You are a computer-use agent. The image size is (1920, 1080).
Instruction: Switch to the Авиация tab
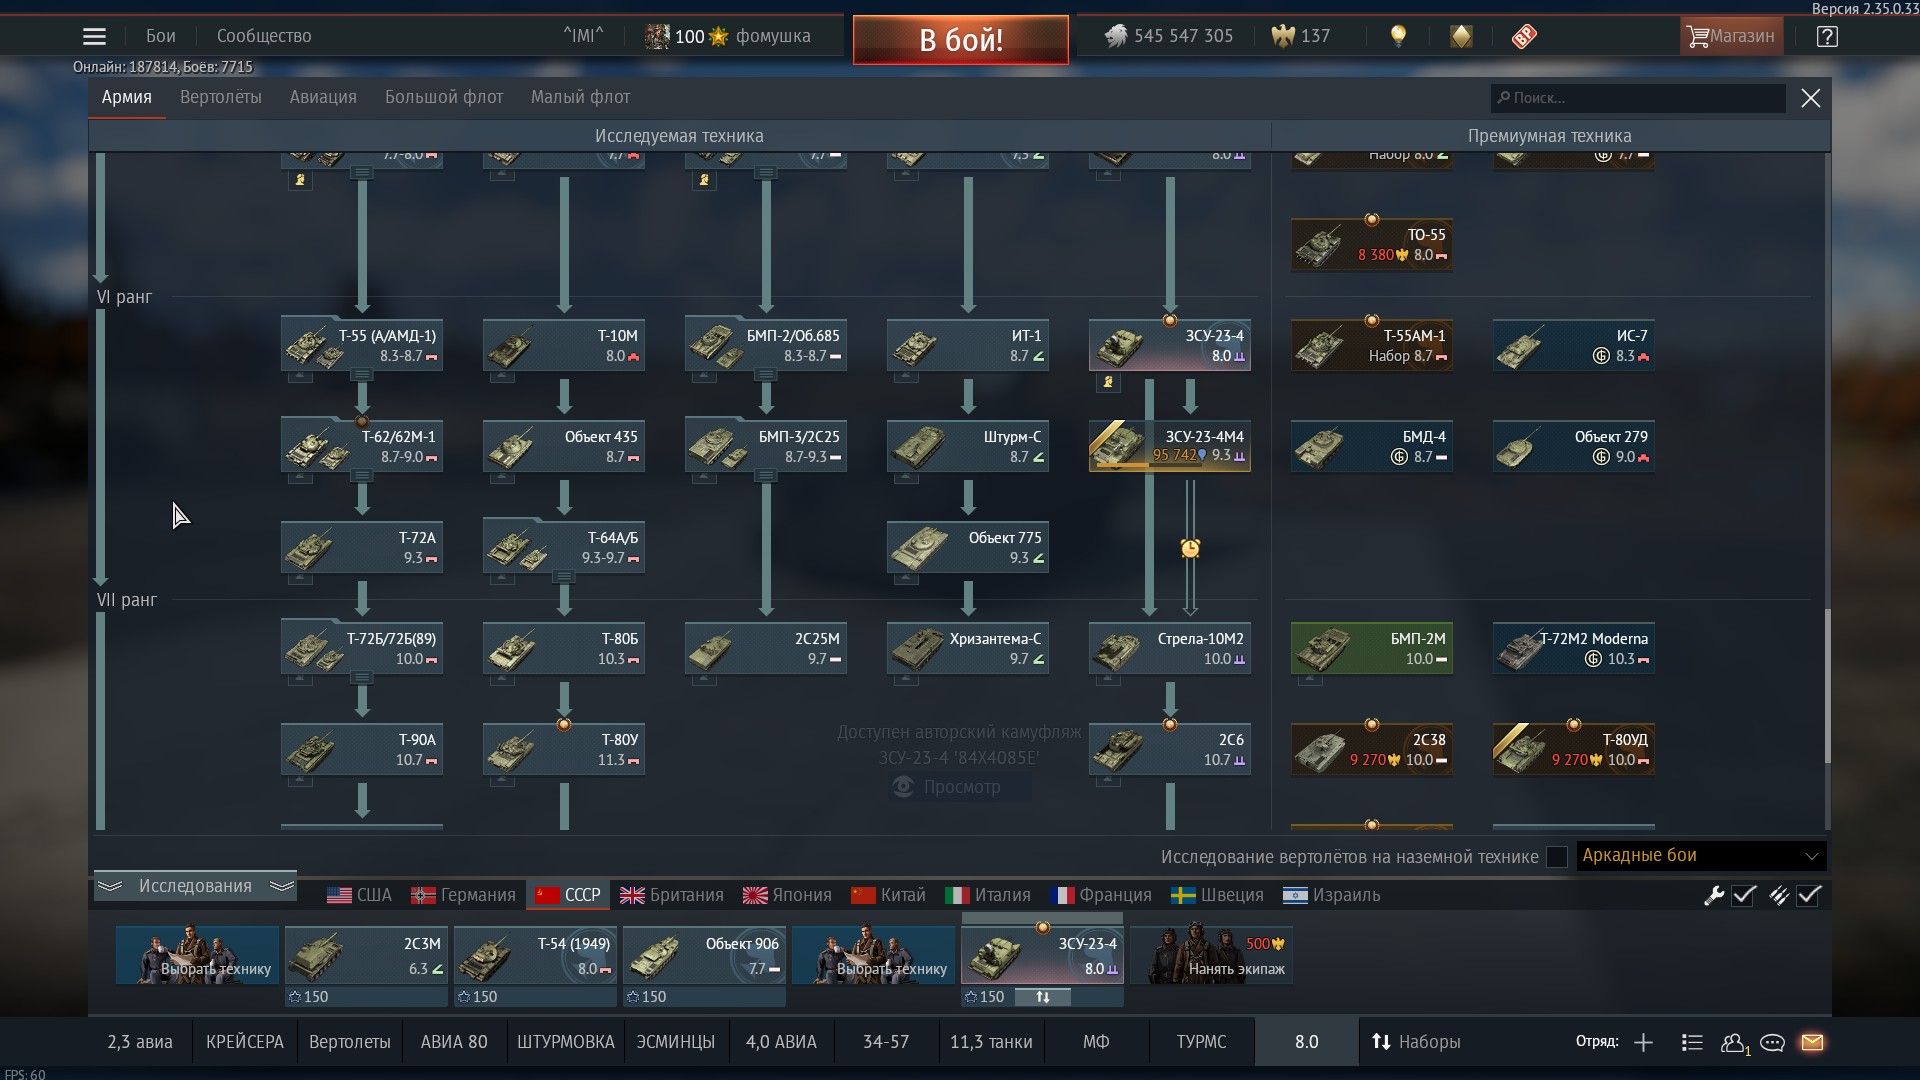click(x=323, y=97)
